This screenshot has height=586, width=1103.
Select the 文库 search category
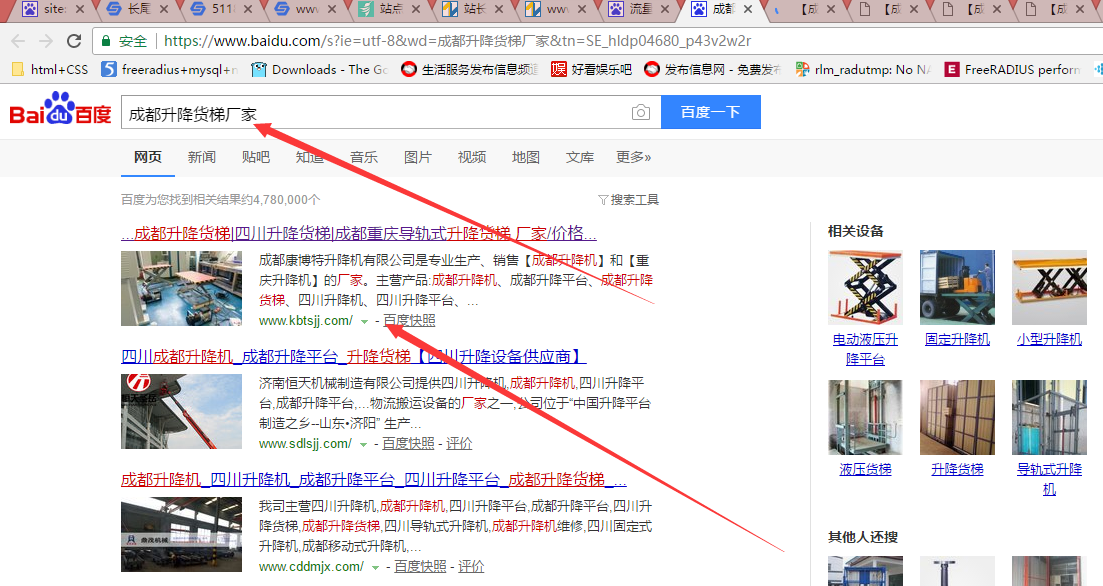pos(580,157)
